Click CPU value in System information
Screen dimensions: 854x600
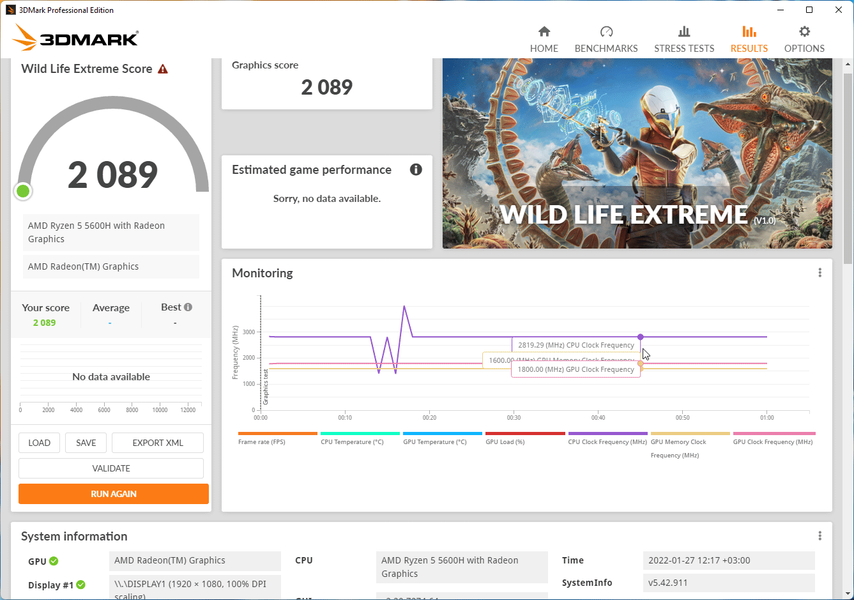[462, 567]
